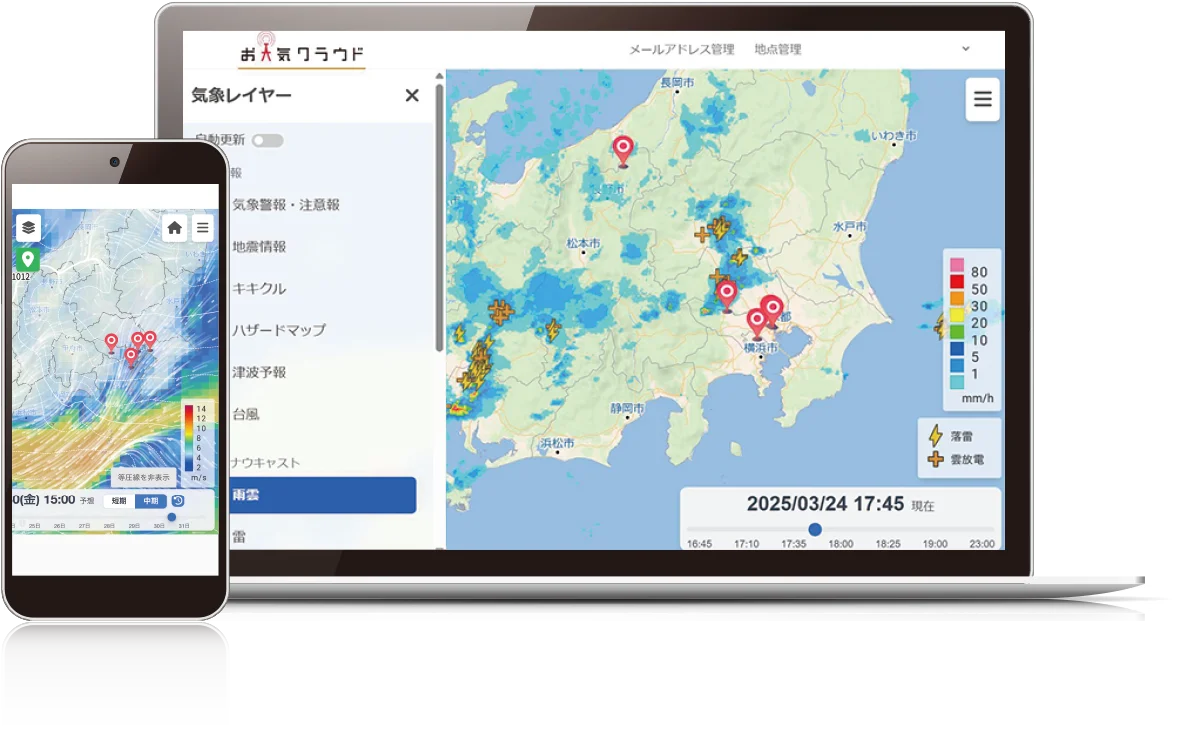This screenshot has width=1200, height=744.
Task: Click the green 10 mm/h legend swatch
Action: 956,331
